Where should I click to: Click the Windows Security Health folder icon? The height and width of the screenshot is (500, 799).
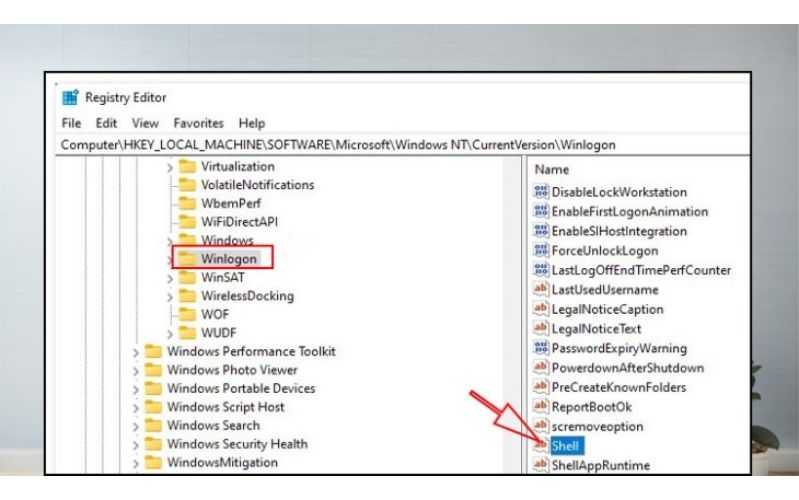[x=153, y=444]
